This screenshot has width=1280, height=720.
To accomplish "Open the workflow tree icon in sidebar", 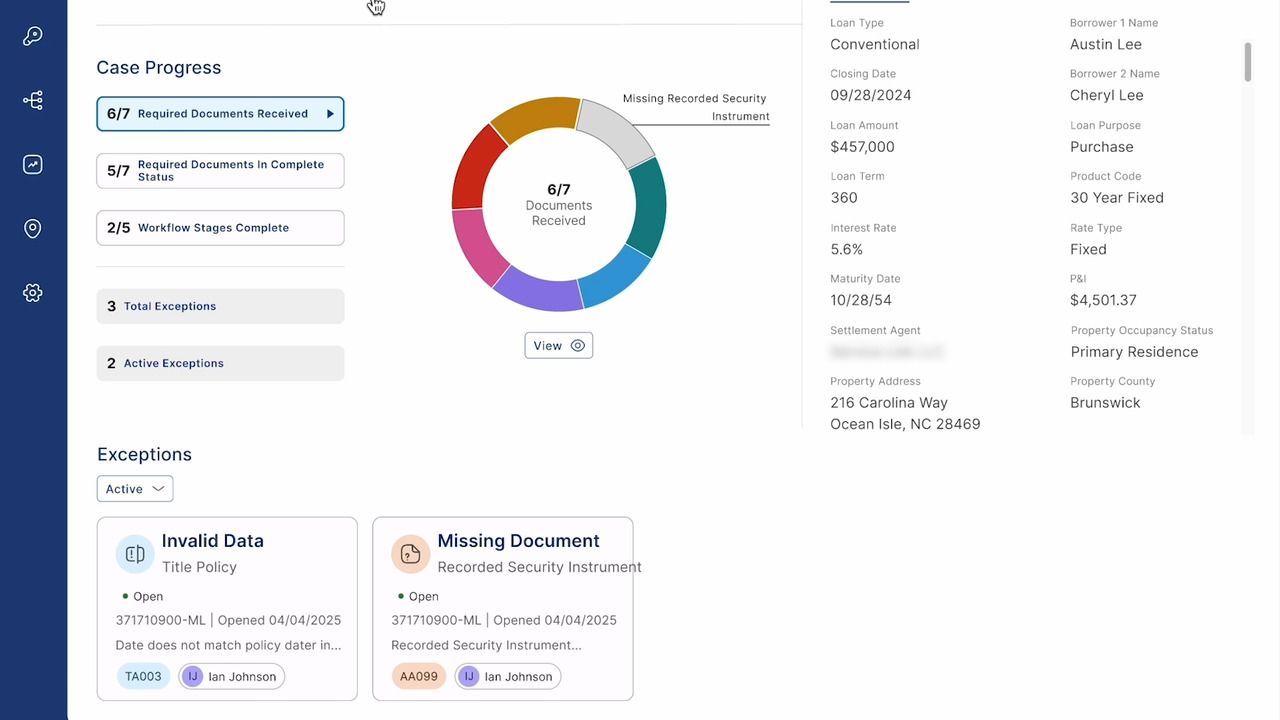I will [33, 100].
